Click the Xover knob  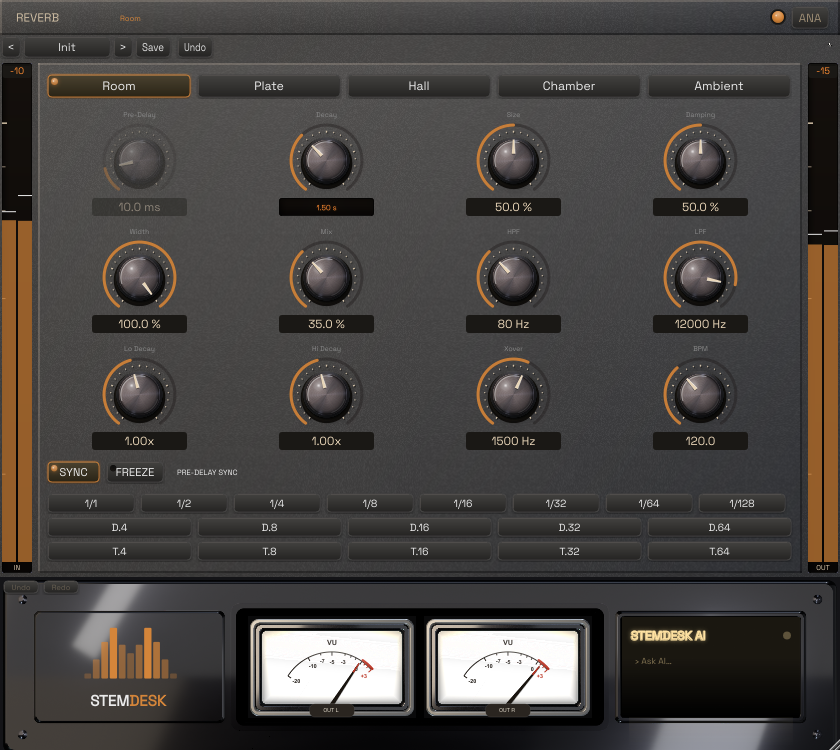tap(513, 395)
